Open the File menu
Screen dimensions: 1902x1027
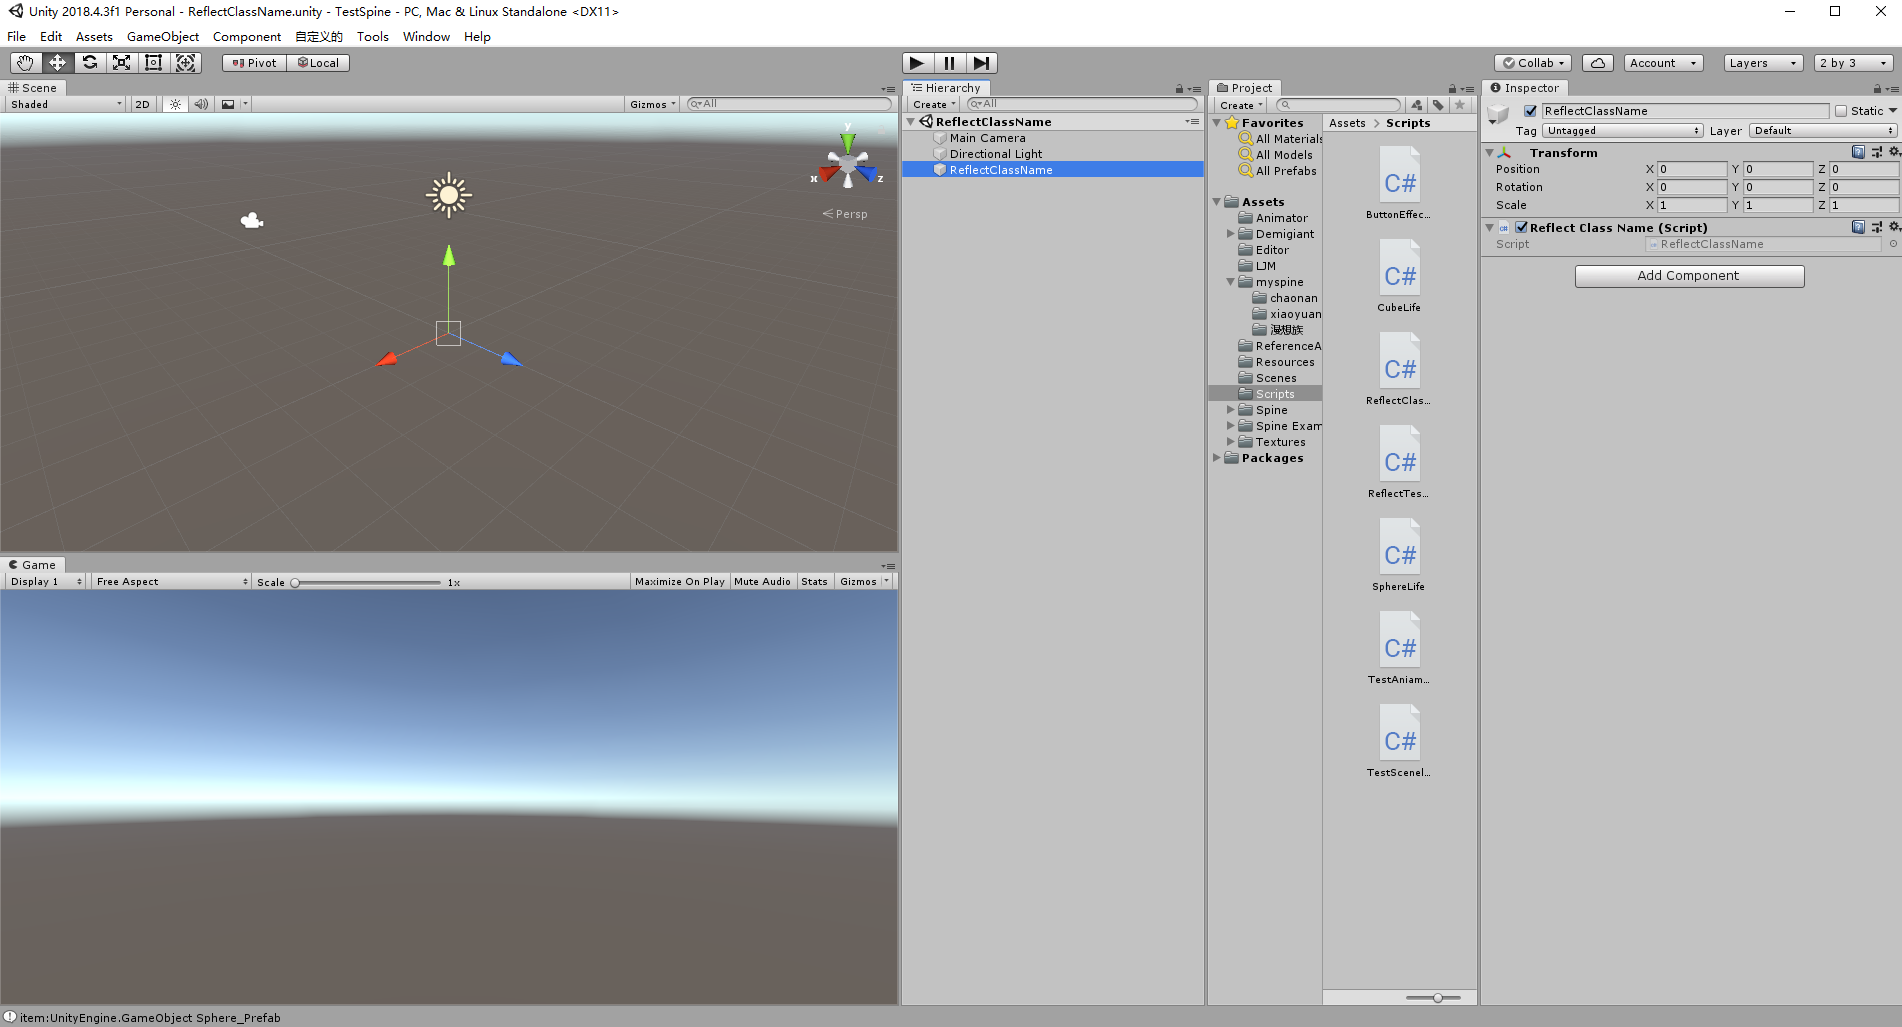pyautogui.click(x=17, y=37)
